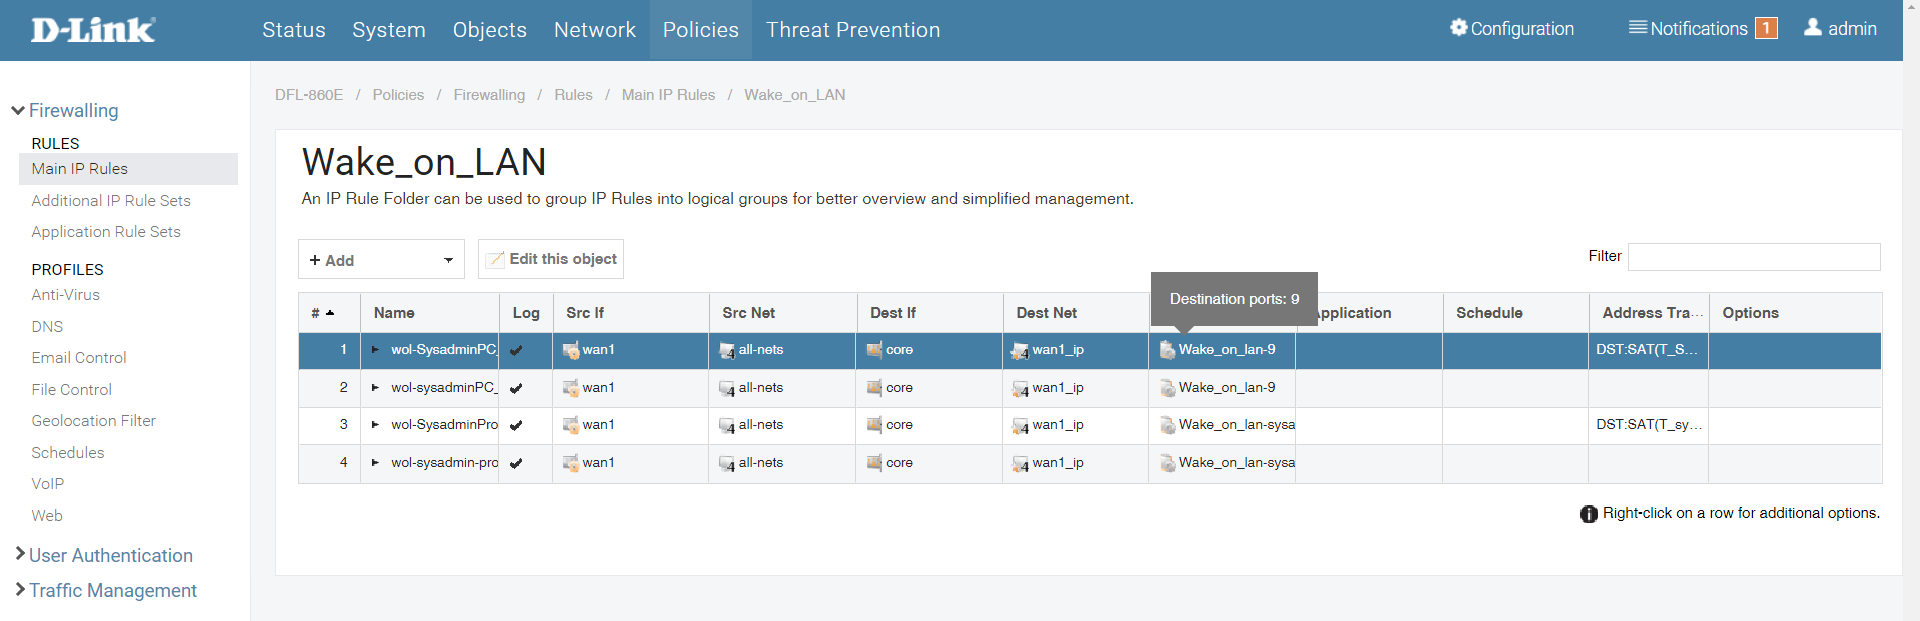Open the Network top menu

coord(594,30)
